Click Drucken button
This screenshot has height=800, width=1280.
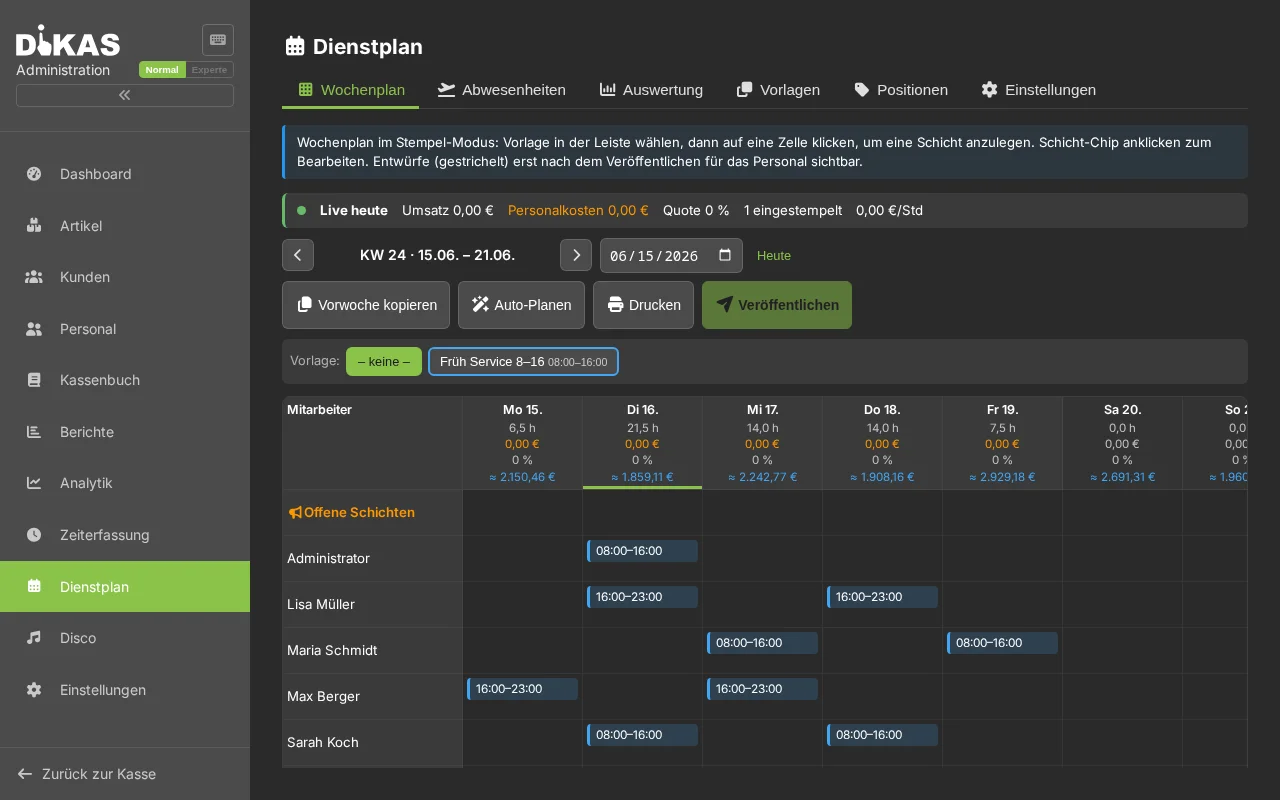coord(643,305)
